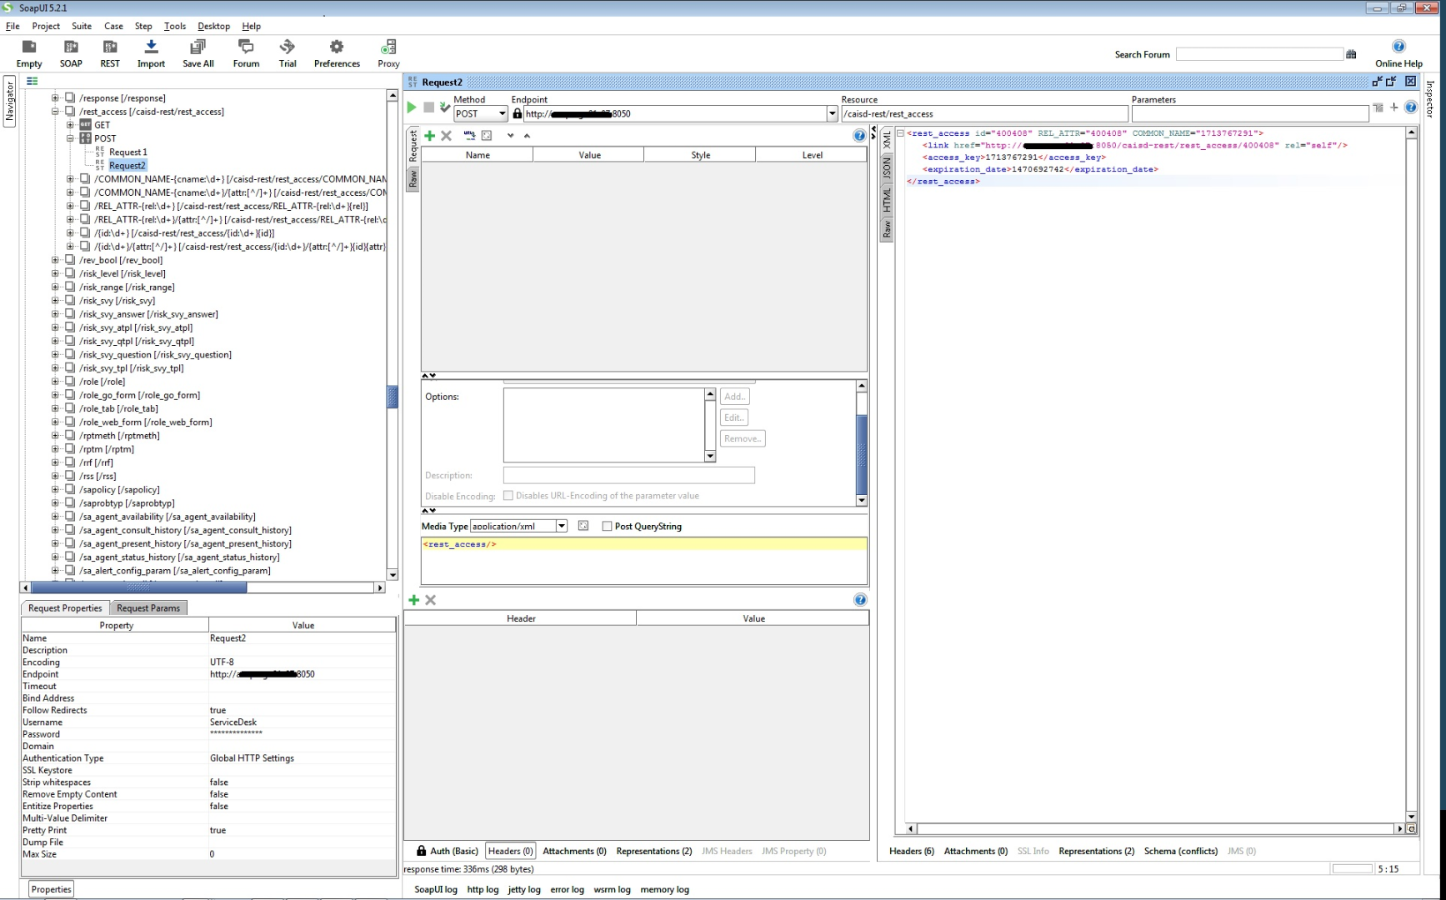Add a header with green plus

tap(414, 600)
